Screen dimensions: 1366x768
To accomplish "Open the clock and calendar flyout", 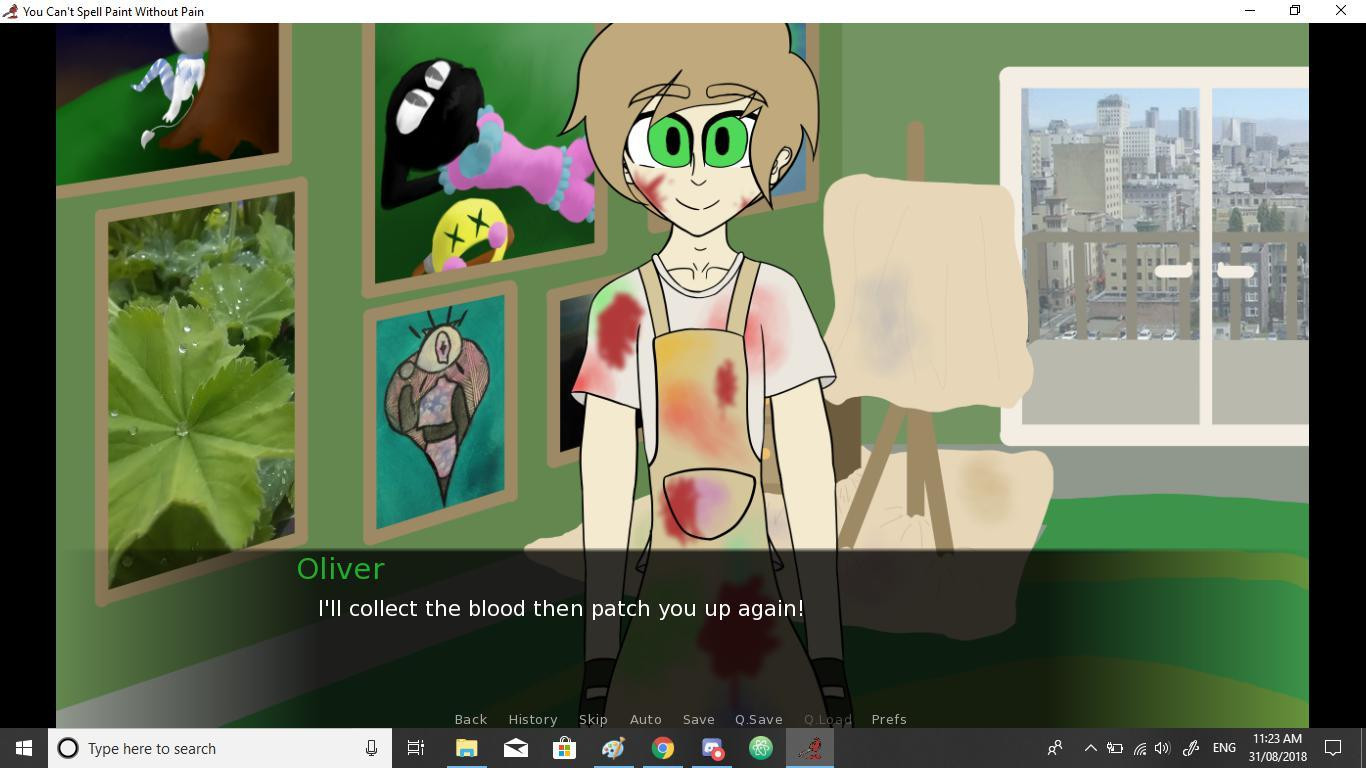I will [1277, 748].
